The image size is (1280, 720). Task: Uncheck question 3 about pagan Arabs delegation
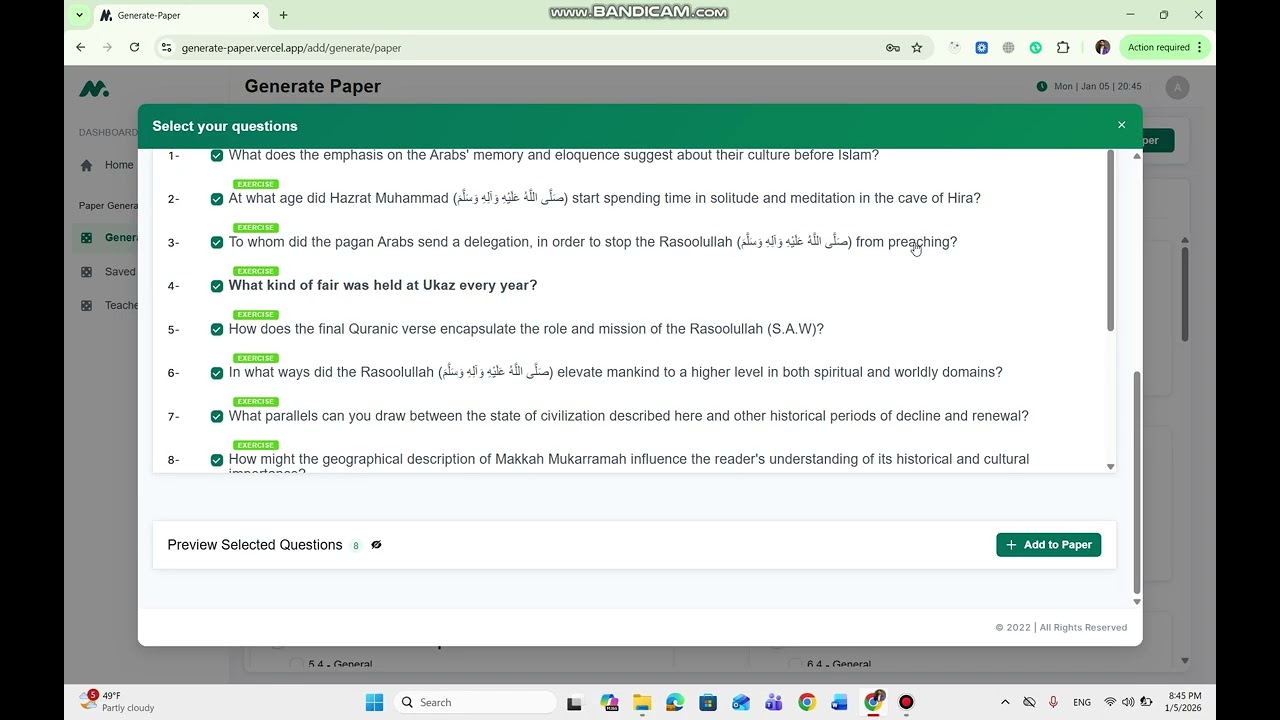217,242
